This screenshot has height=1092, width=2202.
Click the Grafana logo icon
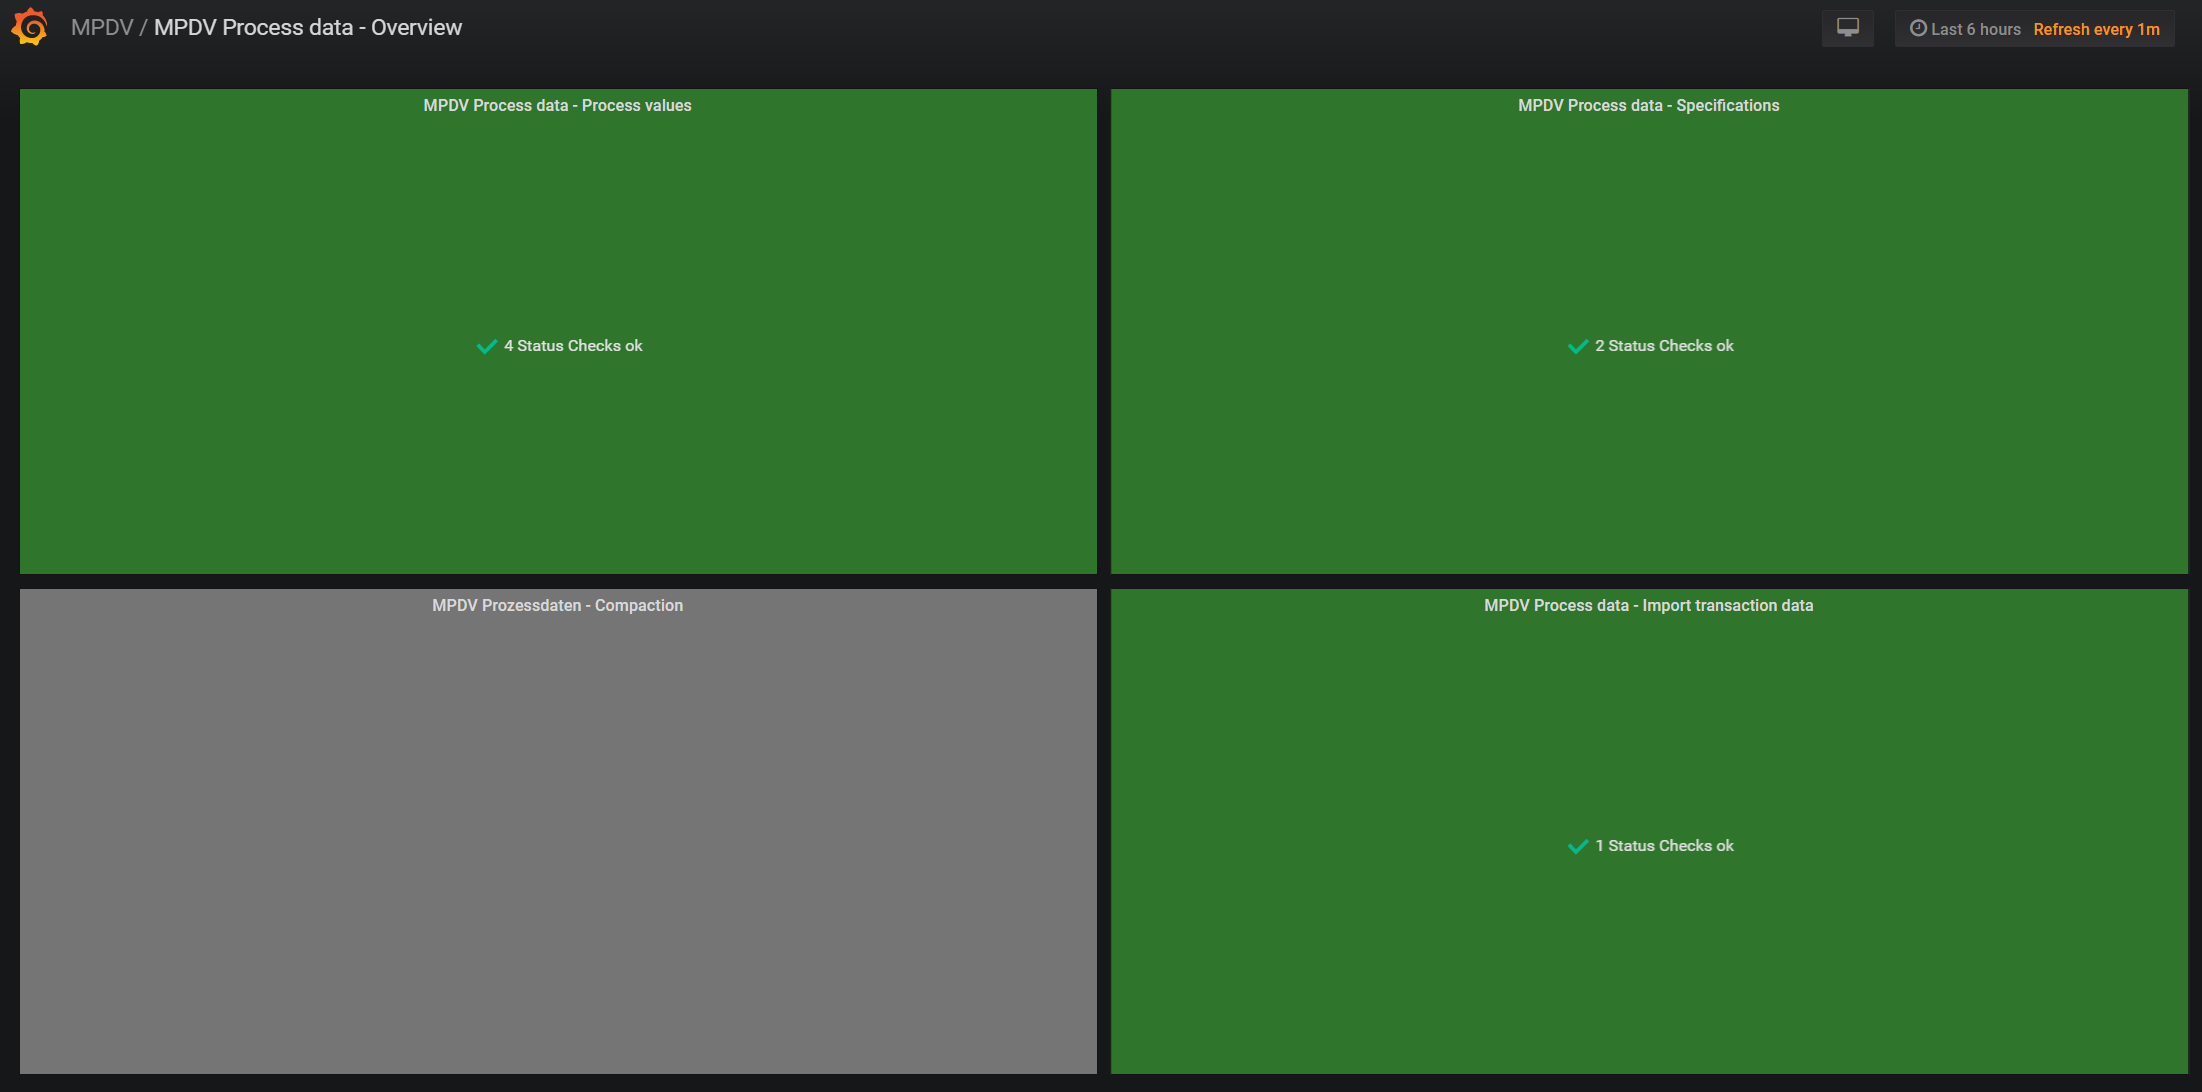(x=30, y=27)
